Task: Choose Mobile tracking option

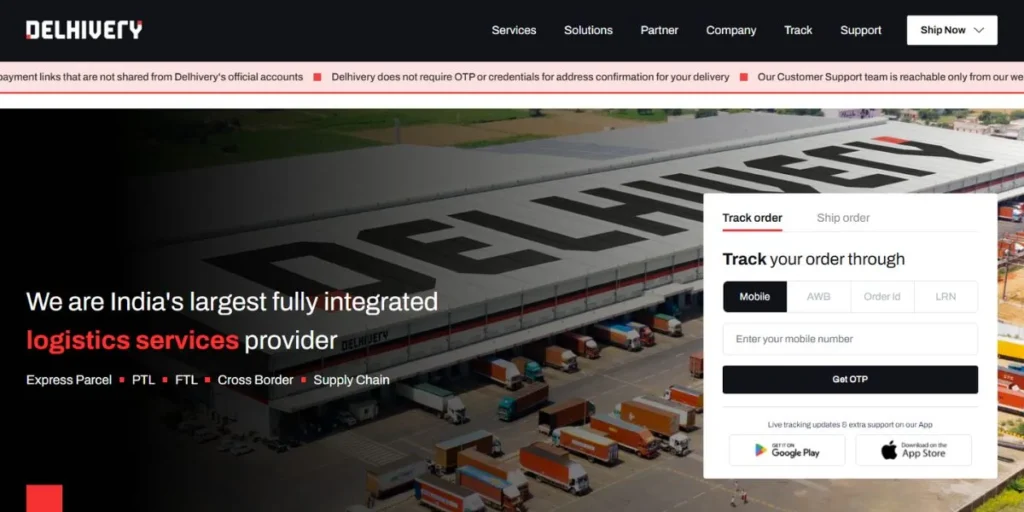Action: tap(755, 296)
